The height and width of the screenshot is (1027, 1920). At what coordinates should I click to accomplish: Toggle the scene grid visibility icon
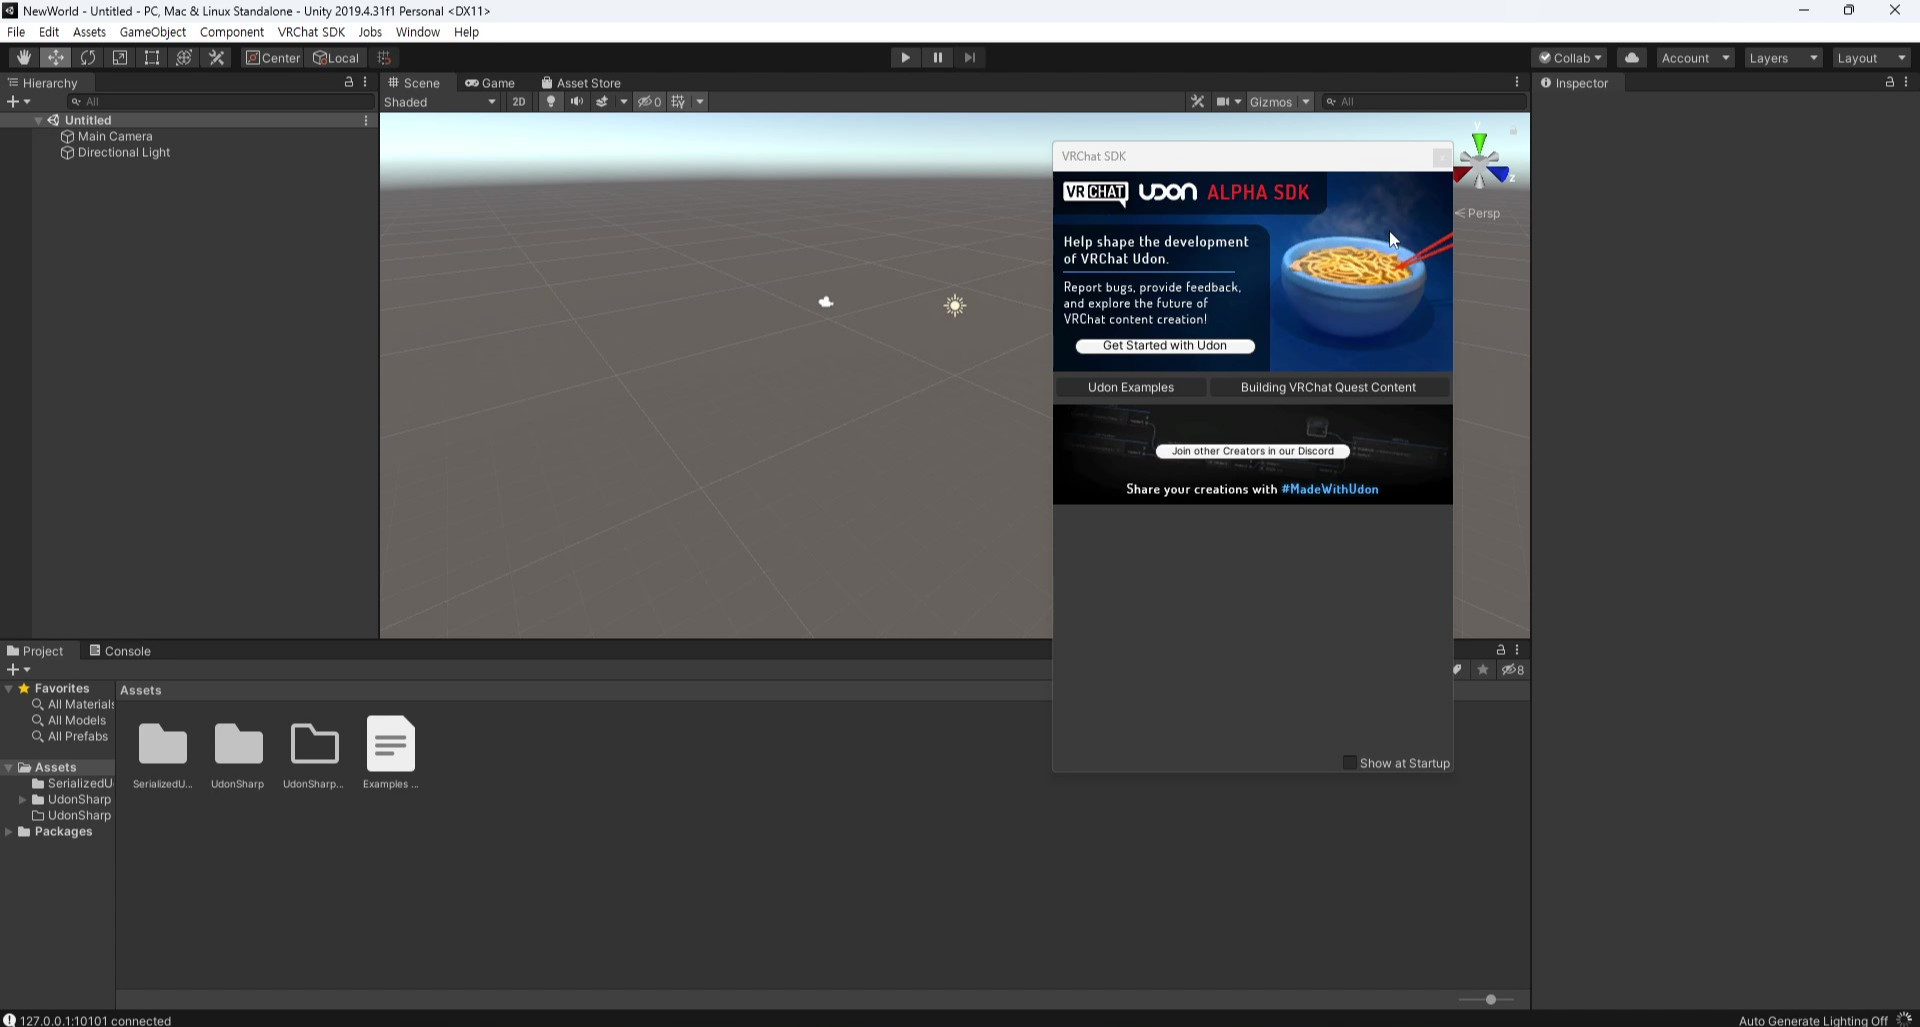(678, 102)
